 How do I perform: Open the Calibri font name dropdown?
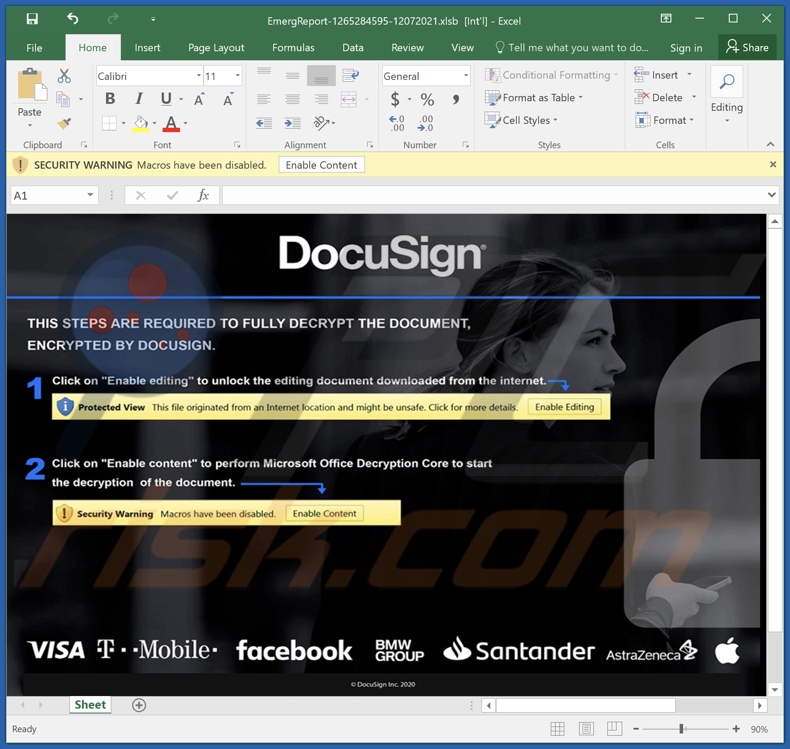[x=199, y=76]
